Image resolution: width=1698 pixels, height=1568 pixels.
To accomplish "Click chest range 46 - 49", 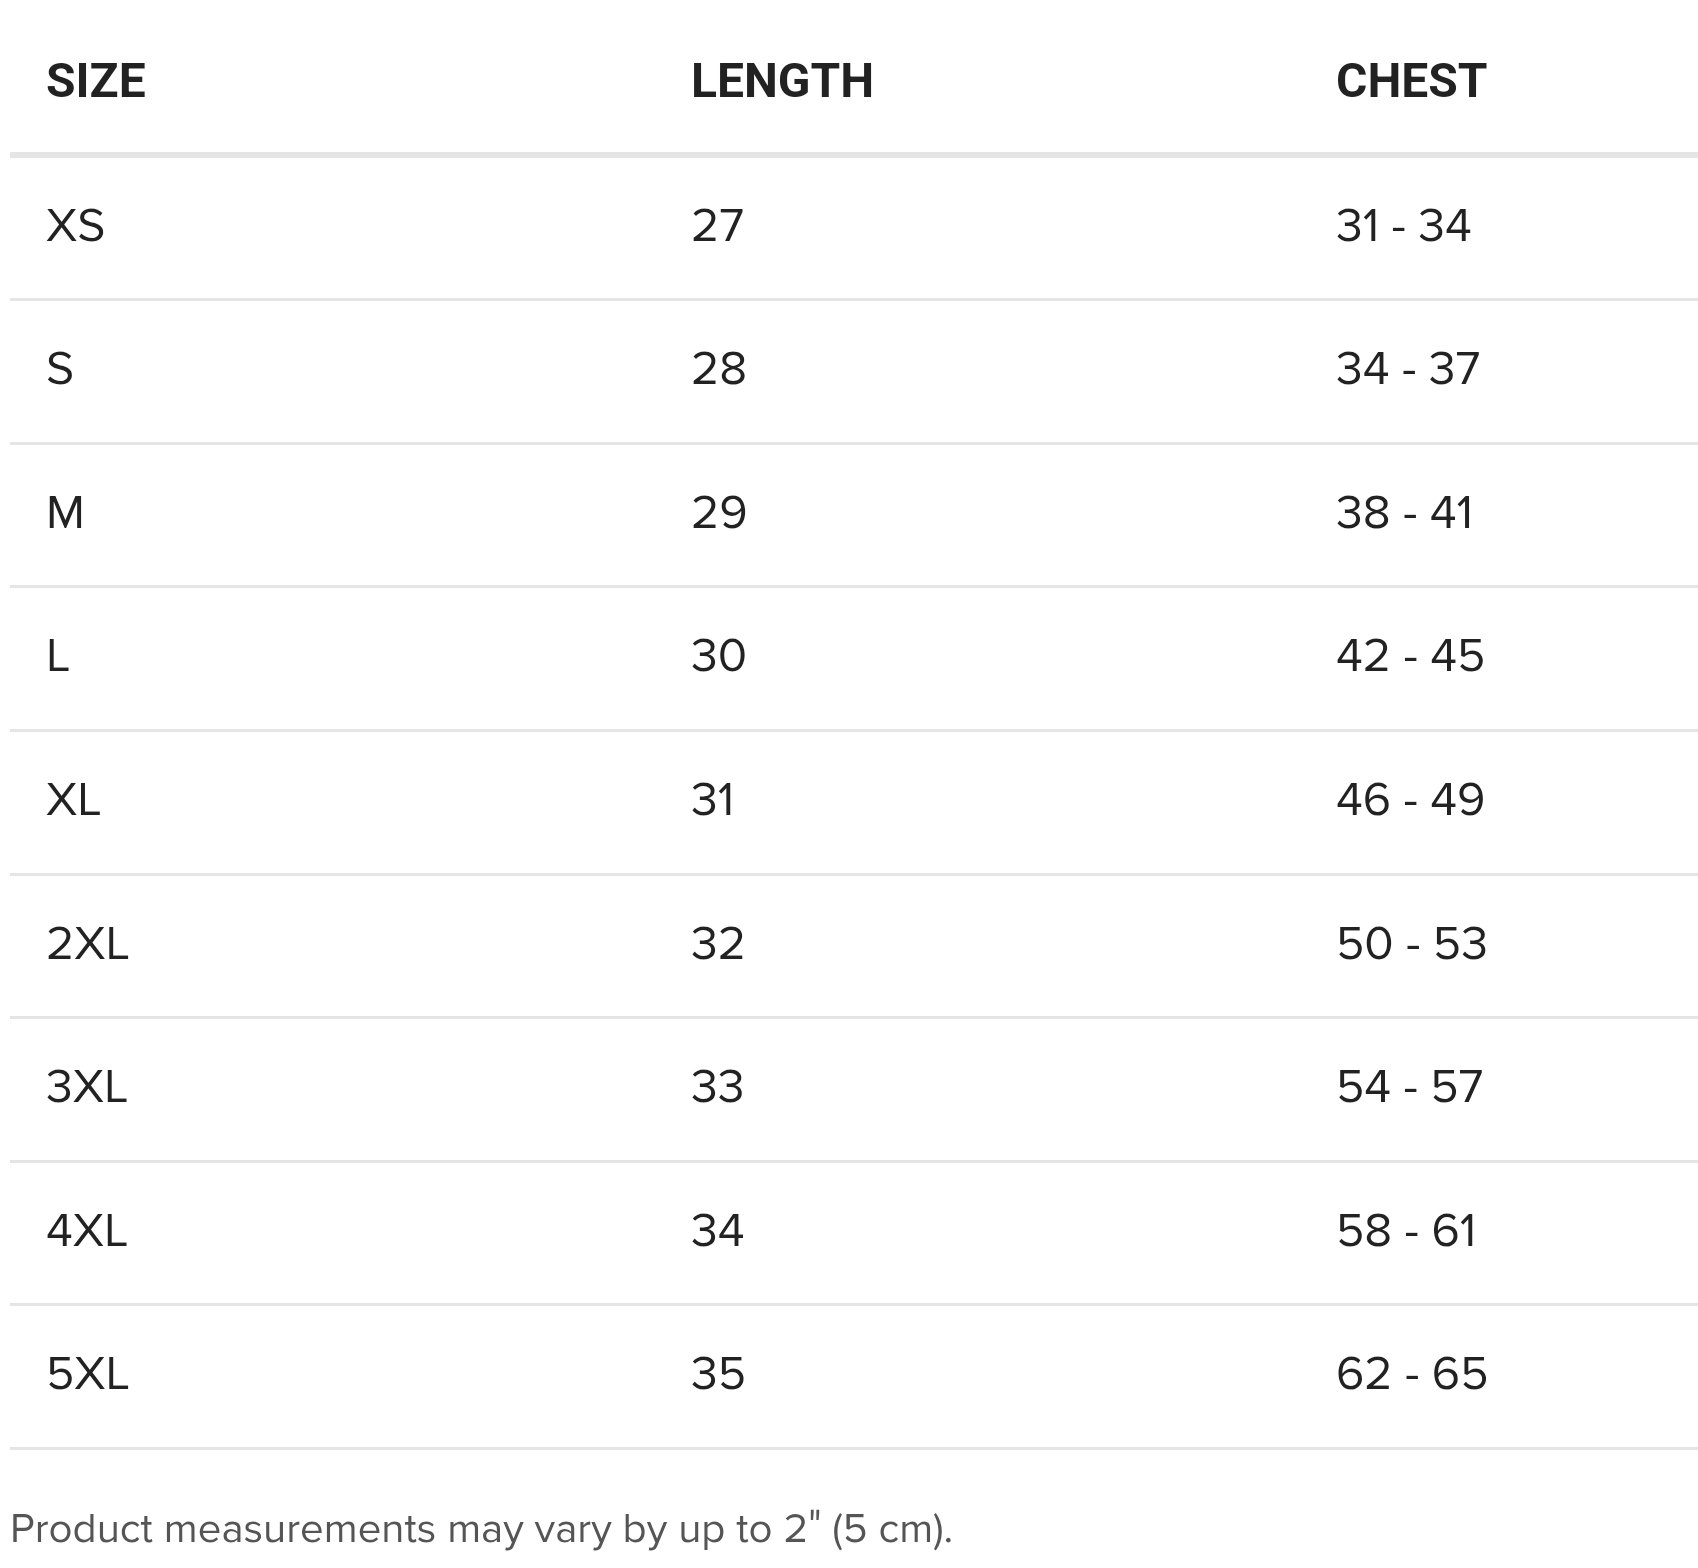I will click(1410, 800).
